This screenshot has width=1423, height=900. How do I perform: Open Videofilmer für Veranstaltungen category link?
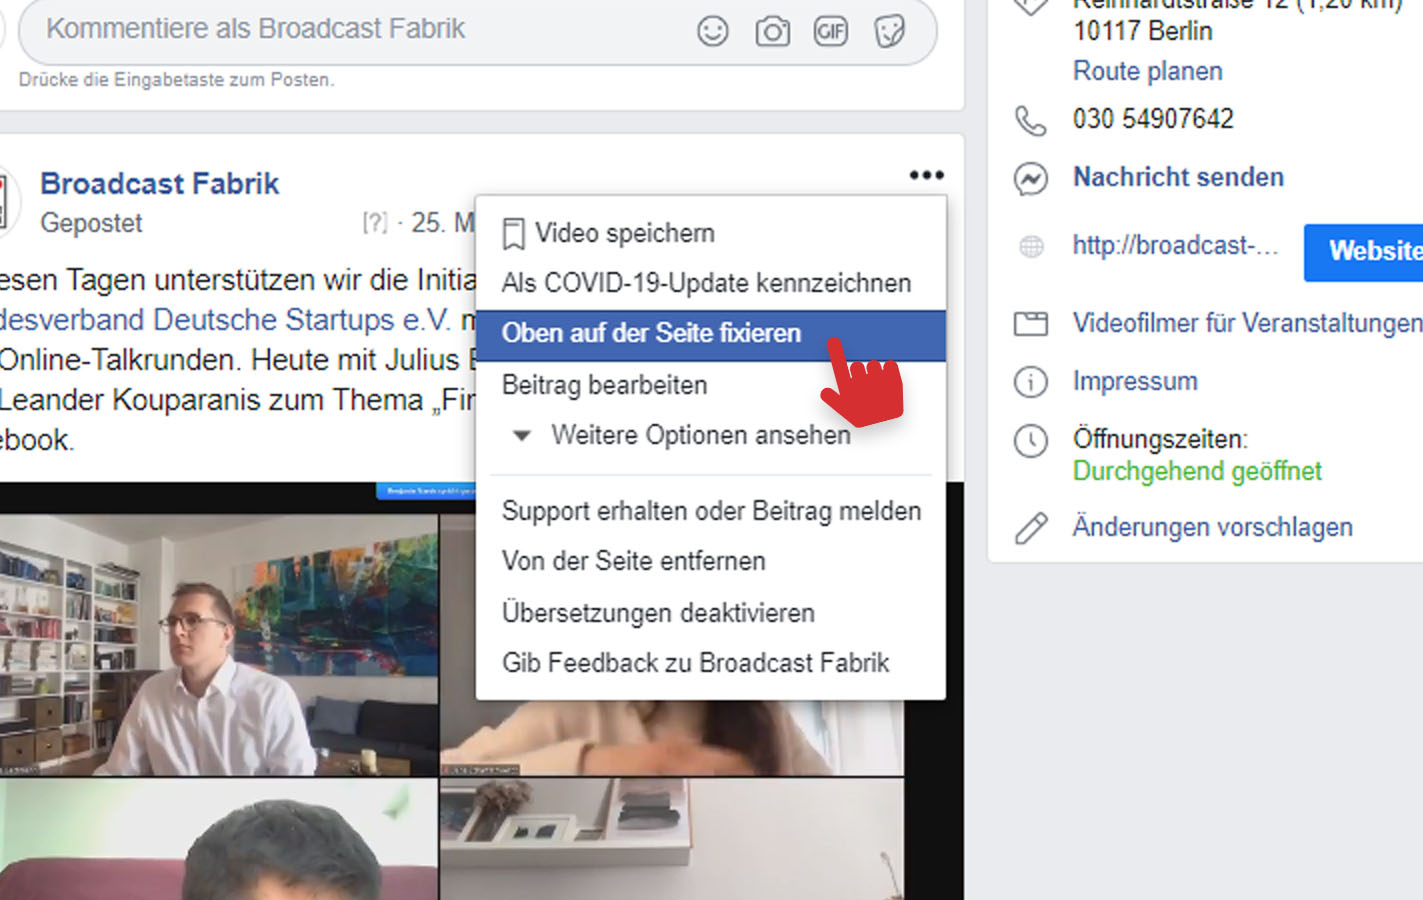1247,323
